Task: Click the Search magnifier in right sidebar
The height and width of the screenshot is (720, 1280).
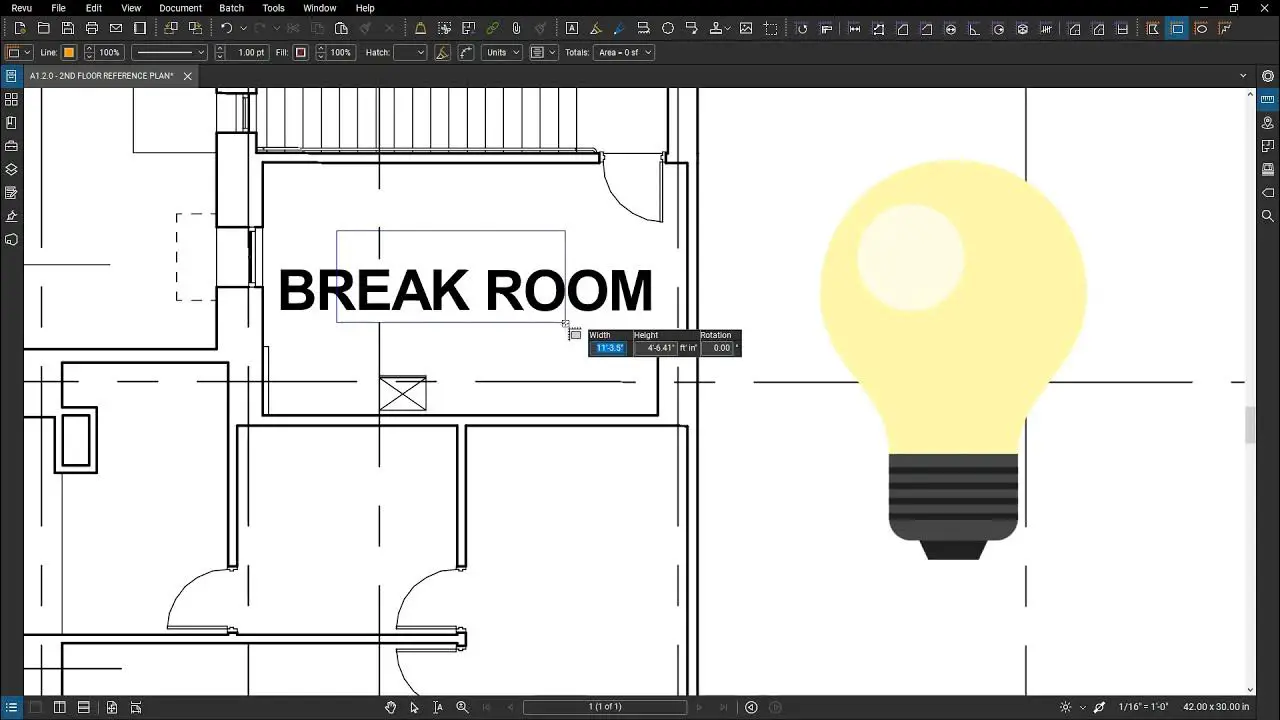Action: click(1268, 216)
